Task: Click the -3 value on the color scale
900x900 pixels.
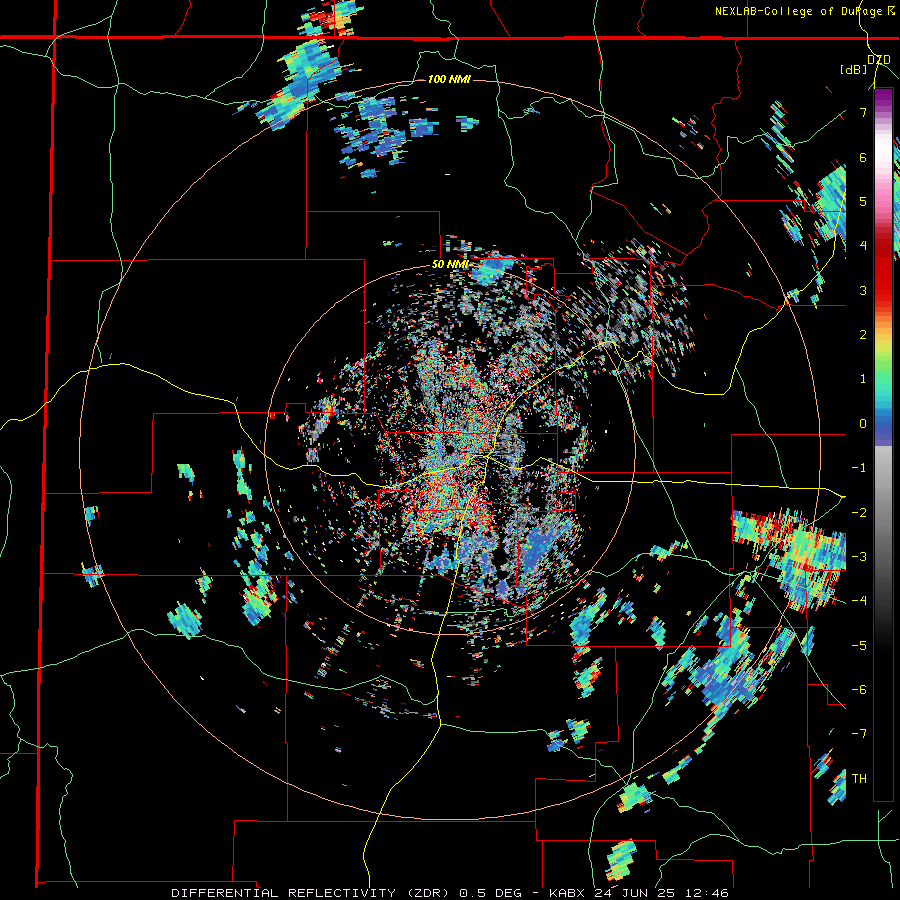Action: [x=859, y=557]
